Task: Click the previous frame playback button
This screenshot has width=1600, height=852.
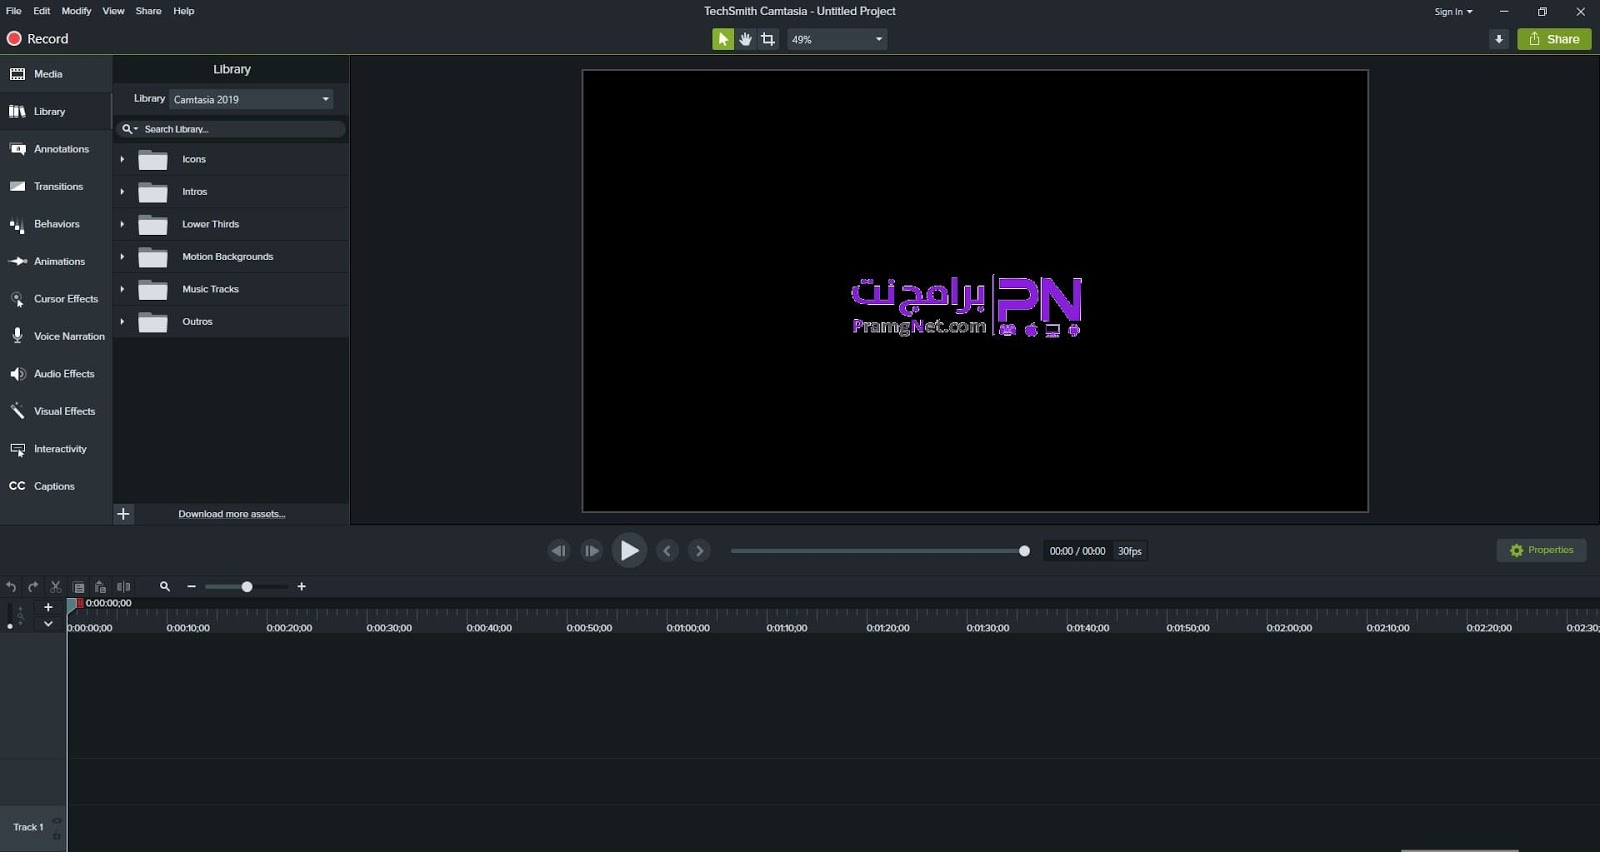Action: tap(559, 551)
